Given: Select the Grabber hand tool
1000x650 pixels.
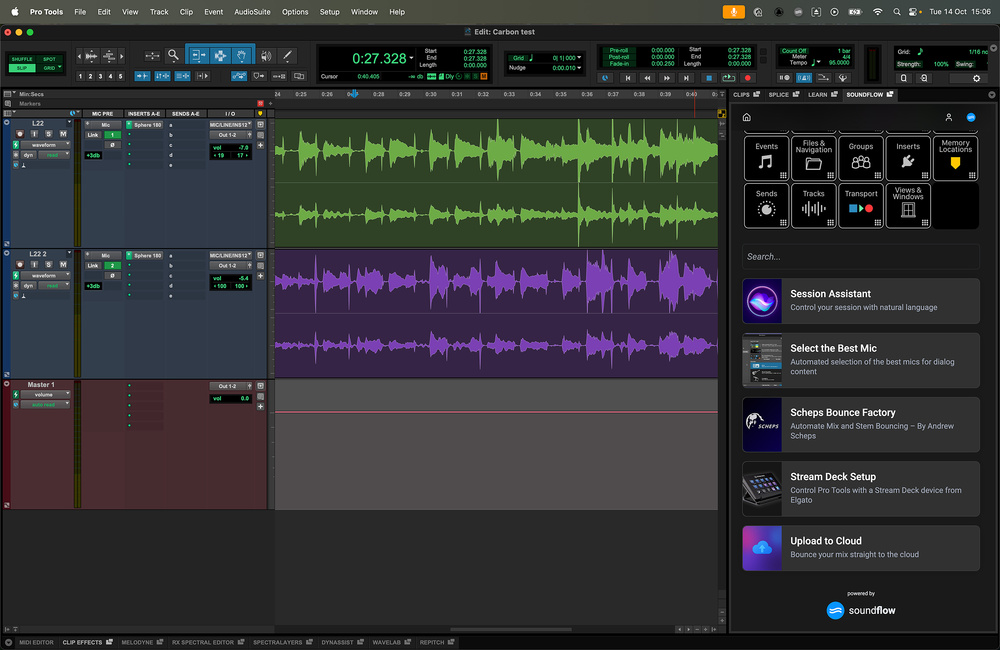Looking at the screenshot, I should [x=241, y=56].
